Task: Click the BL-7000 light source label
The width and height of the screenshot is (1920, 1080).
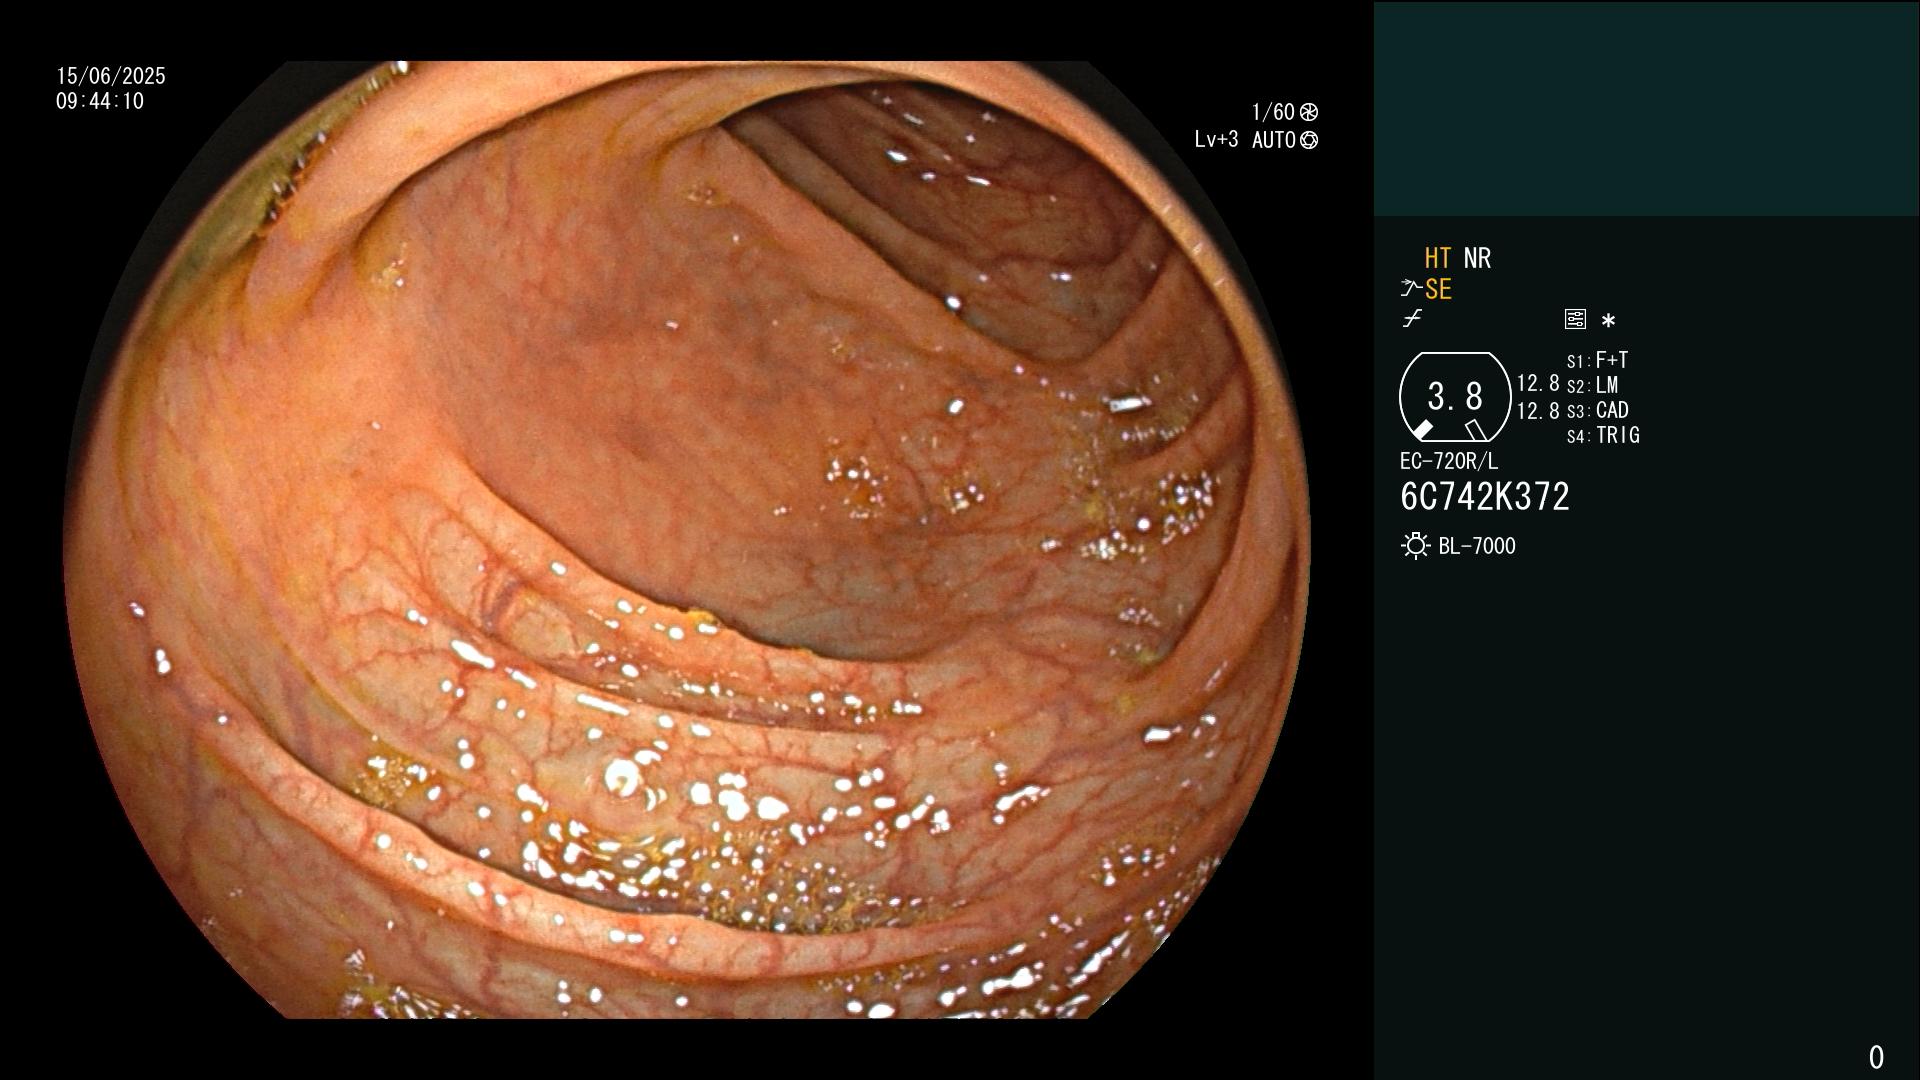Action: tap(1477, 546)
